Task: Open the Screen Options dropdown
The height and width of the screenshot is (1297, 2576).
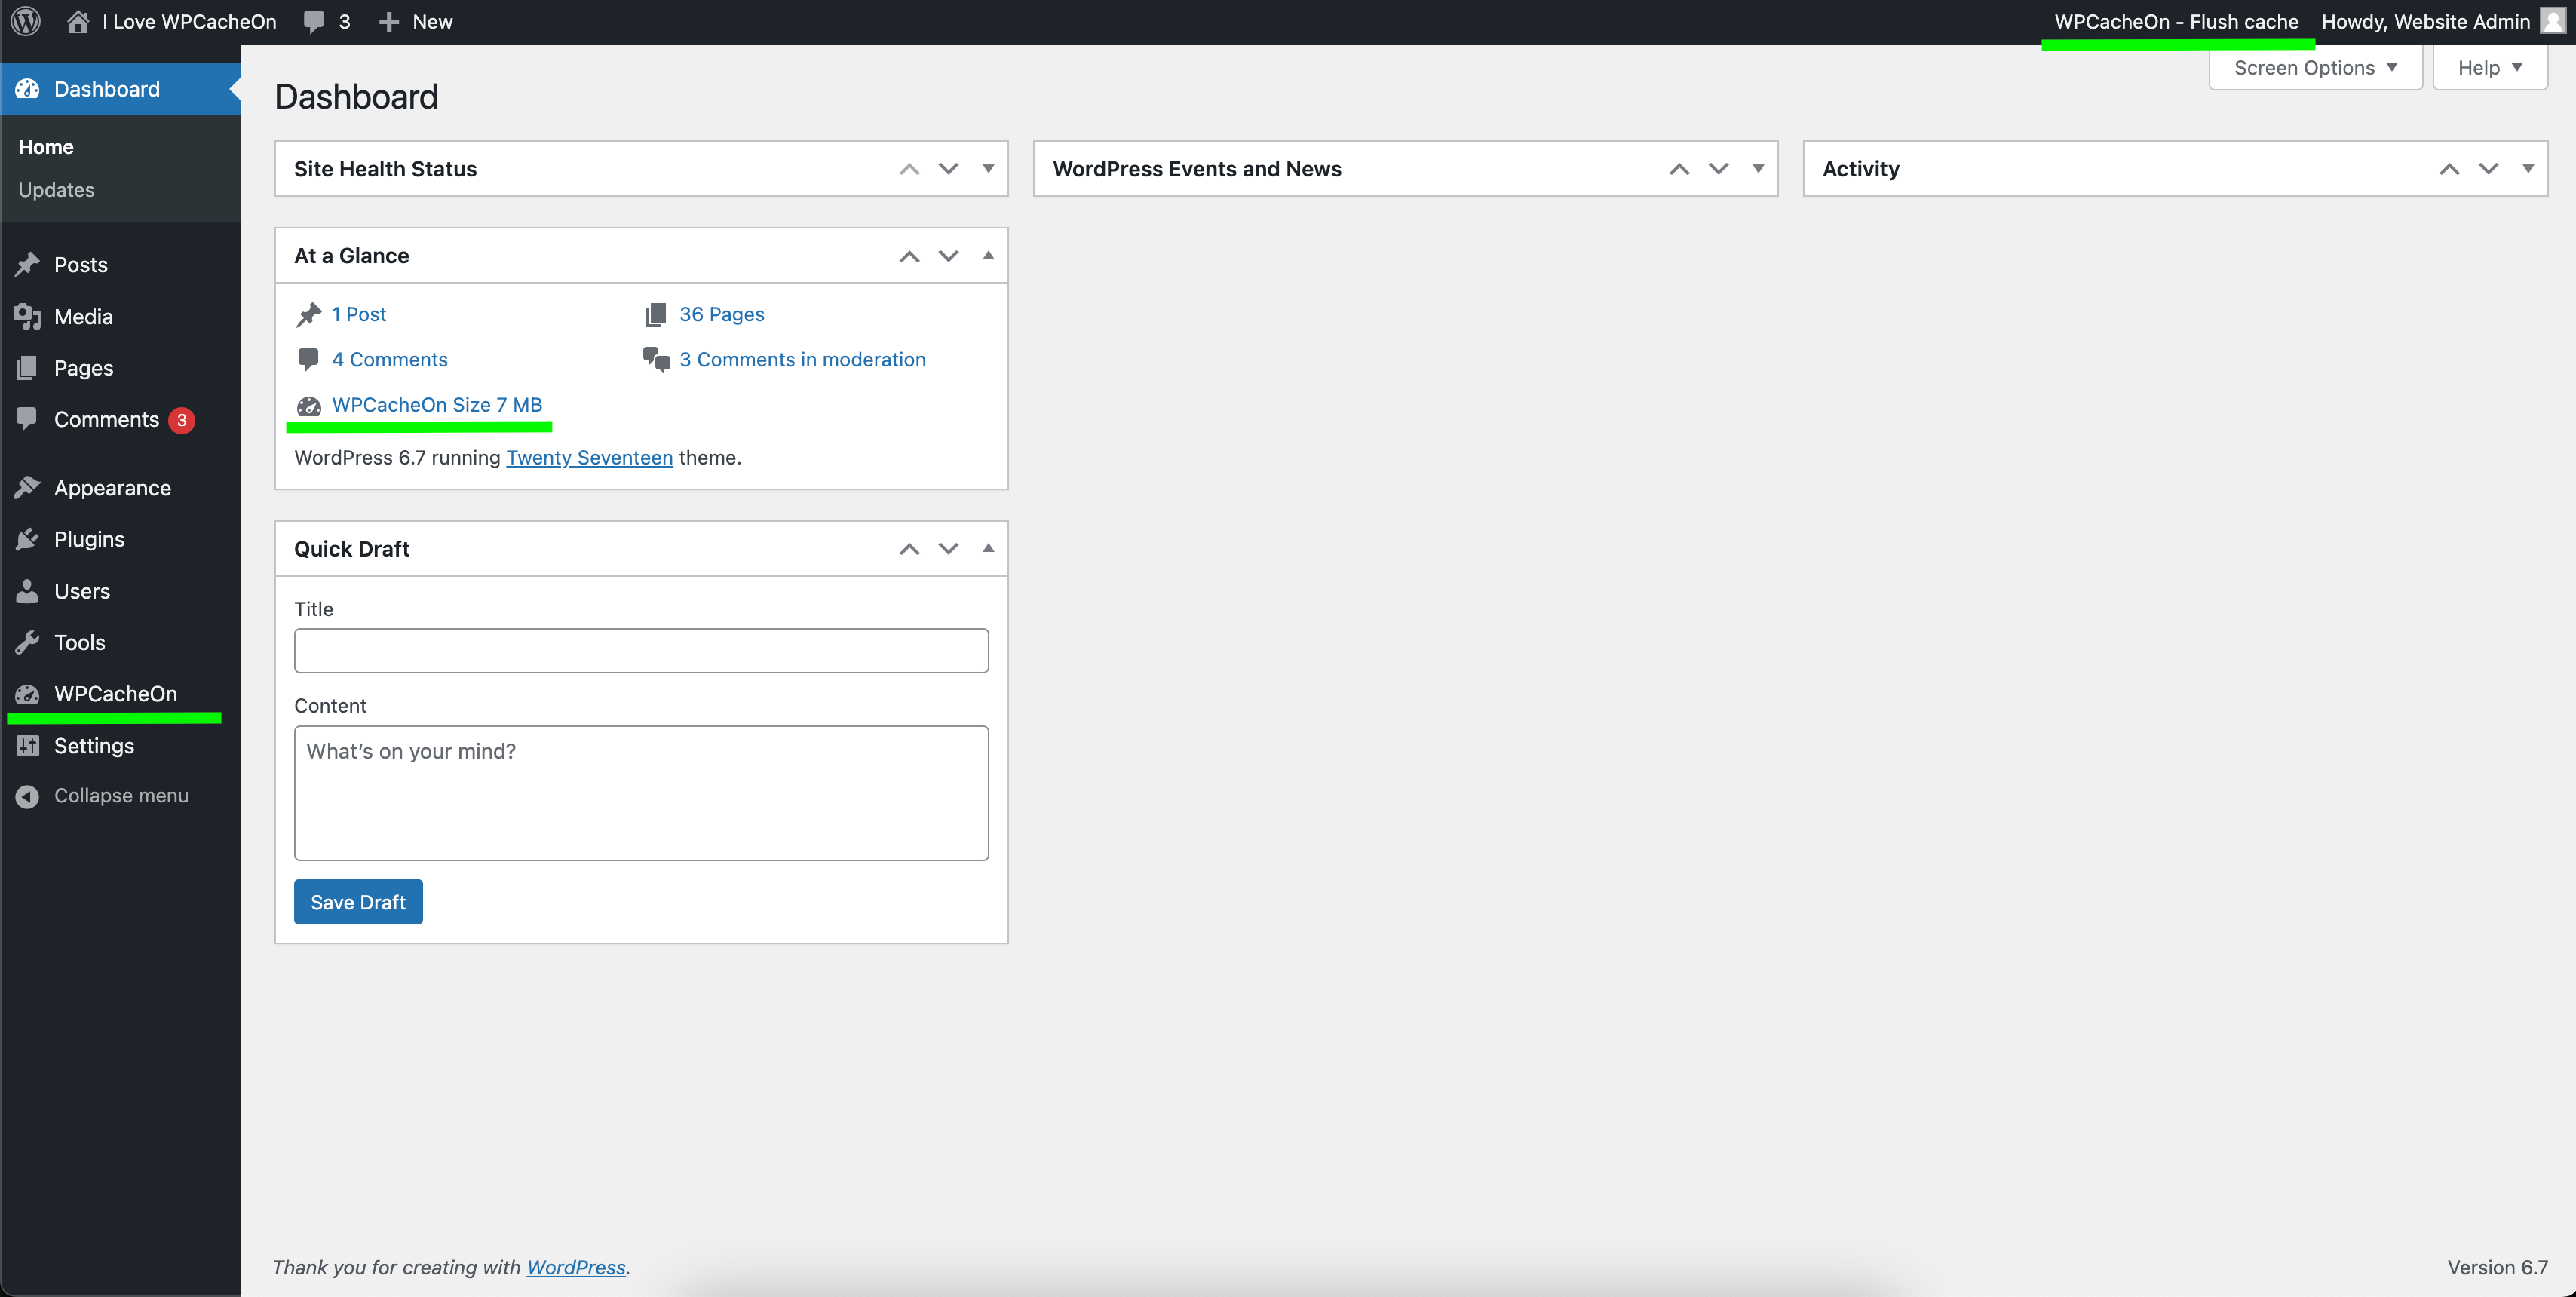Action: [2315, 68]
